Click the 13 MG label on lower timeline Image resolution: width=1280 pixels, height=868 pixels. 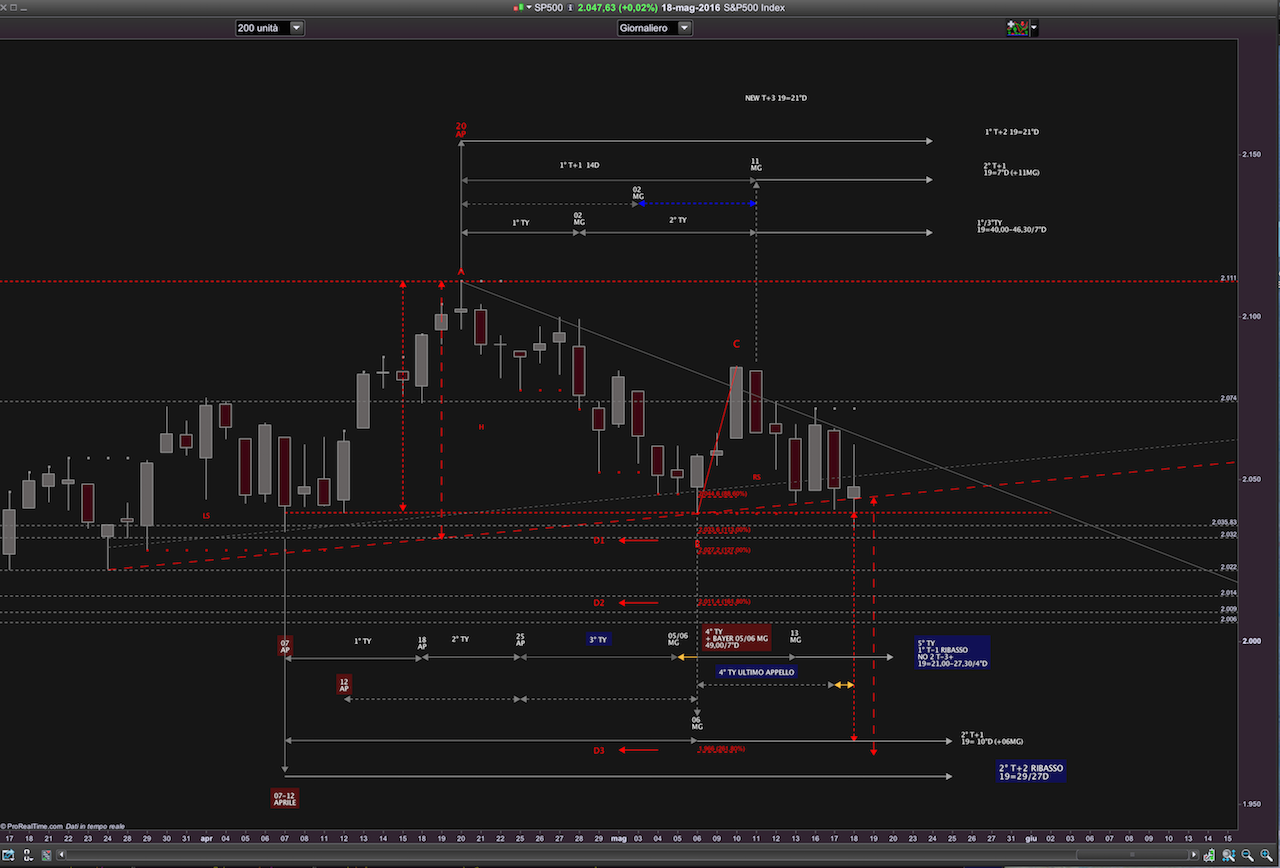tap(795, 636)
